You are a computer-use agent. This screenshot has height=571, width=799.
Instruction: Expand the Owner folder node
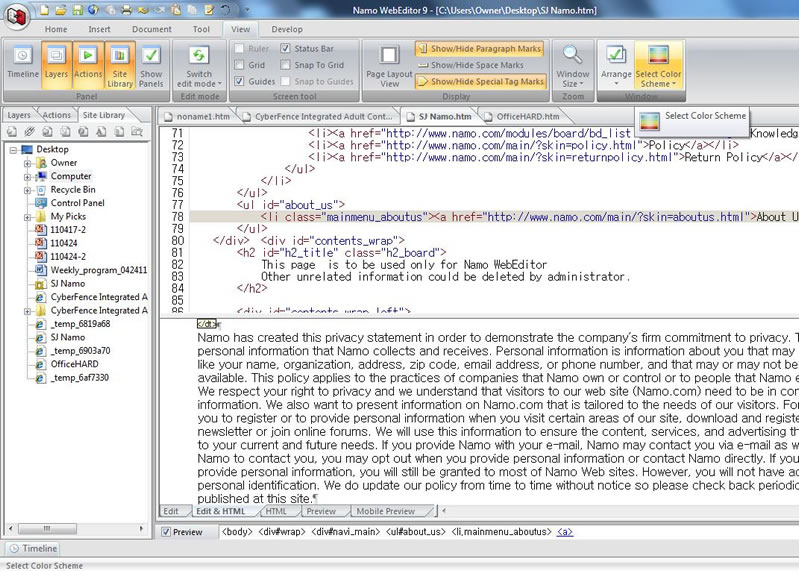(28, 163)
